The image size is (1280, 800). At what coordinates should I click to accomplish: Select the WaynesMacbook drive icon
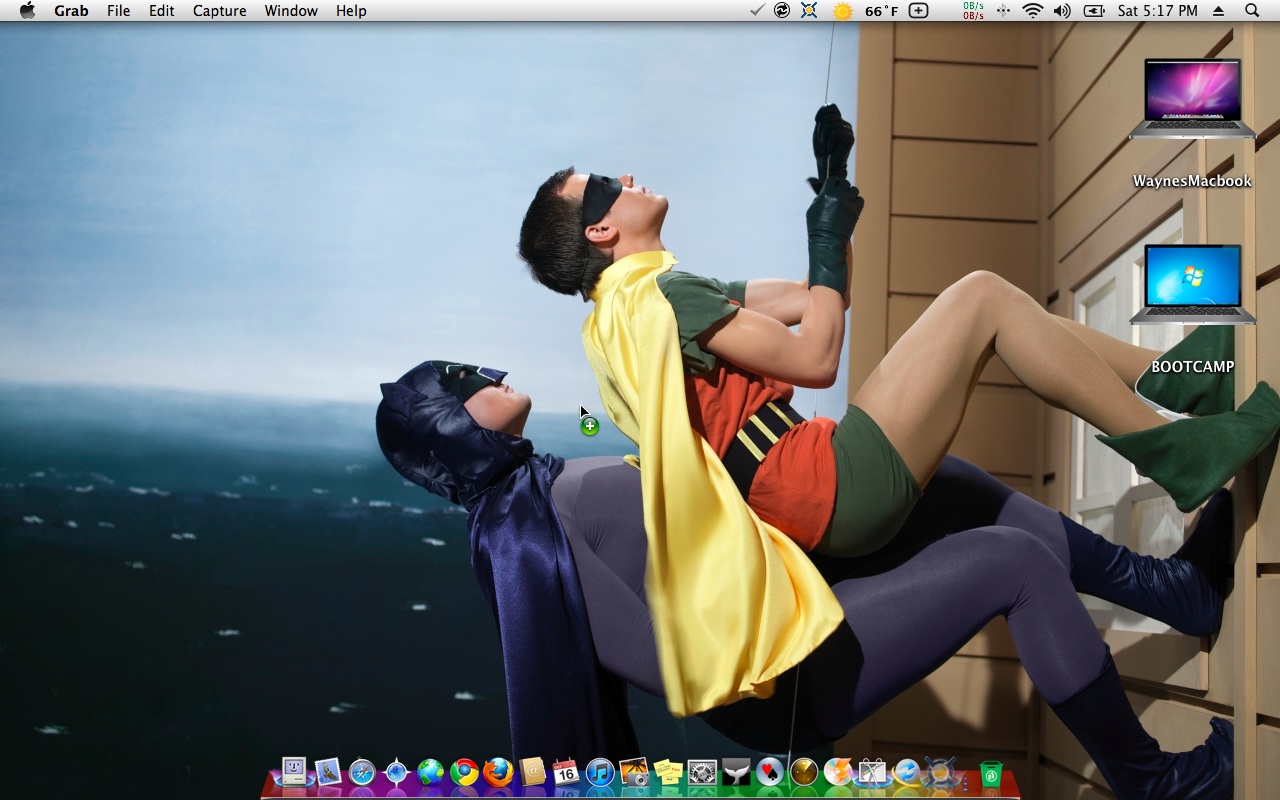coord(1192,98)
